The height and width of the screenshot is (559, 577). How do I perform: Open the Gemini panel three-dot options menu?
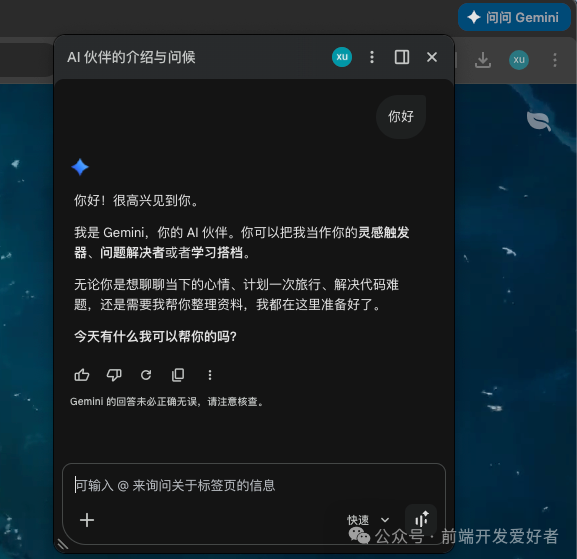click(372, 57)
